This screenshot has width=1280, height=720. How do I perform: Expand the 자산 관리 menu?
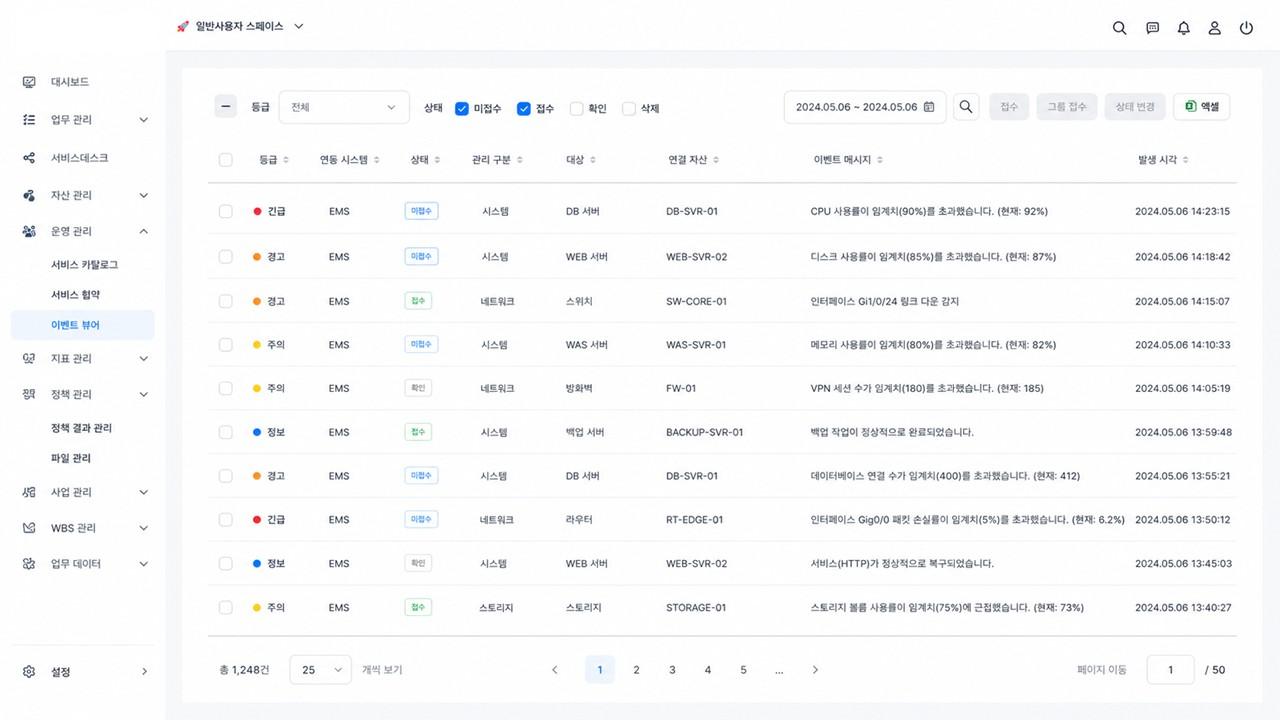[85, 195]
